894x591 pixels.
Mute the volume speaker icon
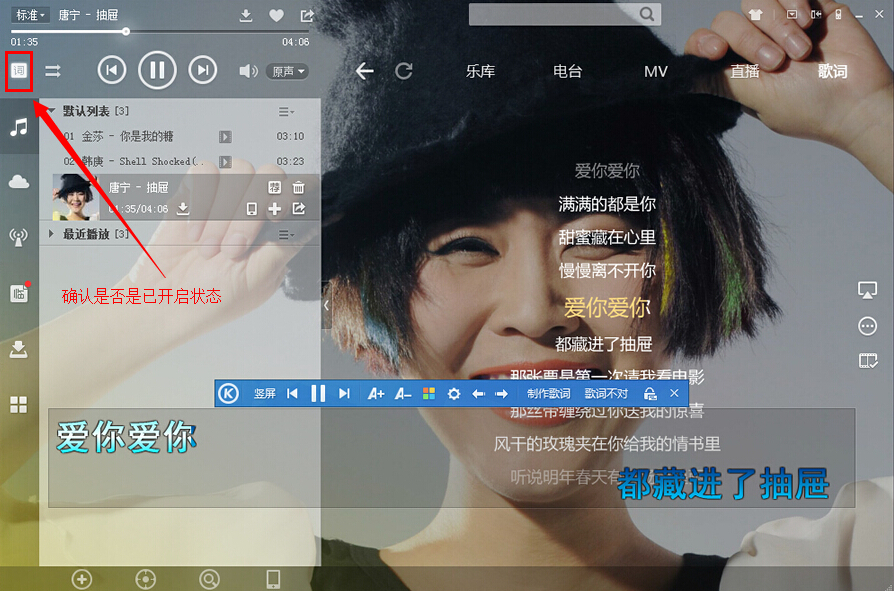pyautogui.click(x=247, y=71)
